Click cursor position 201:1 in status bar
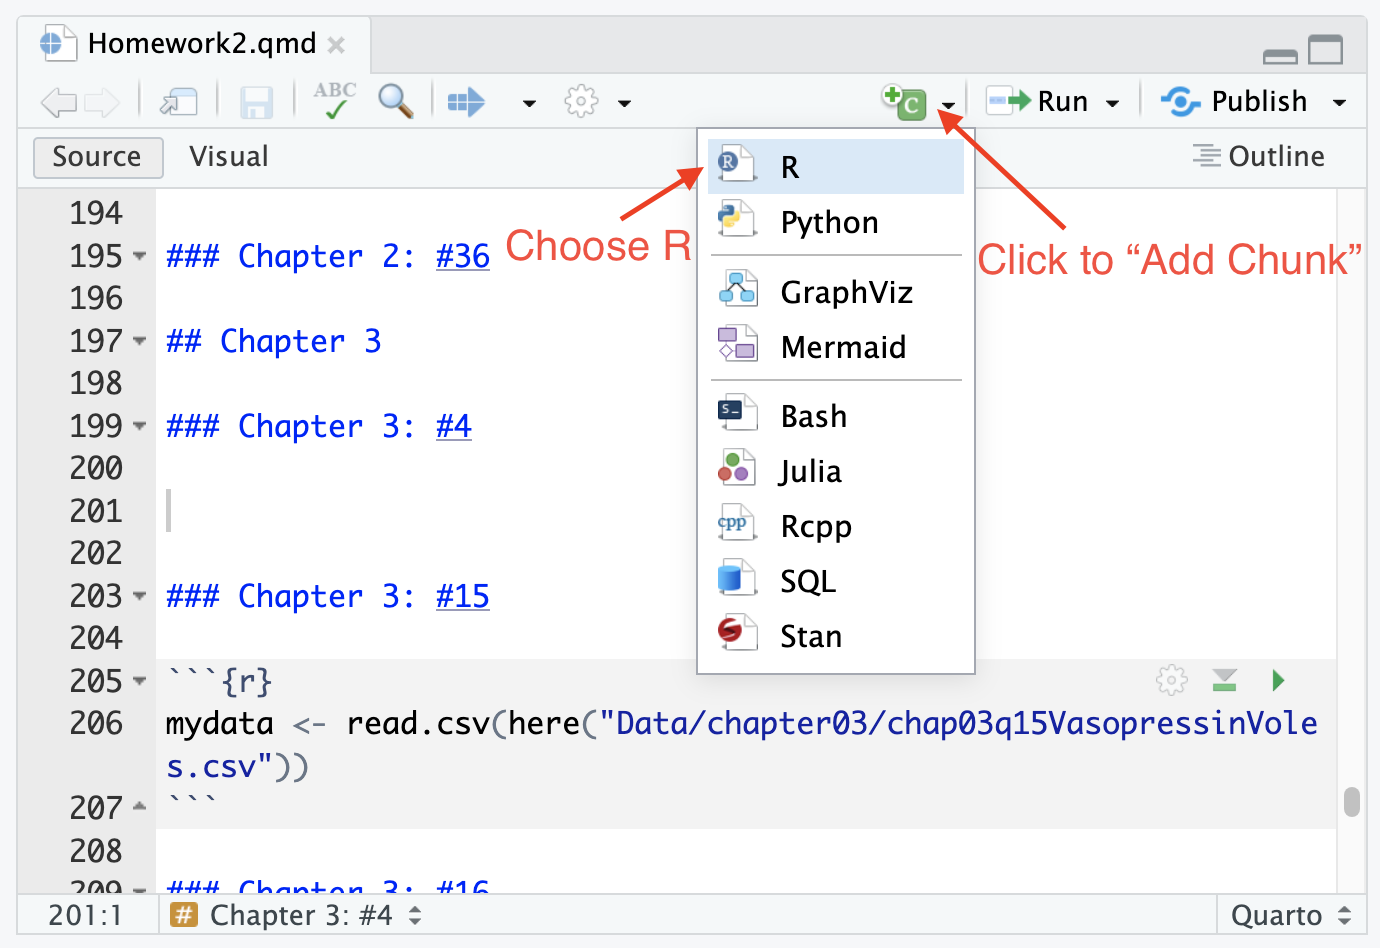This screenshot has height=948, width=1380. pyautogui.click(x=85, y=915)
